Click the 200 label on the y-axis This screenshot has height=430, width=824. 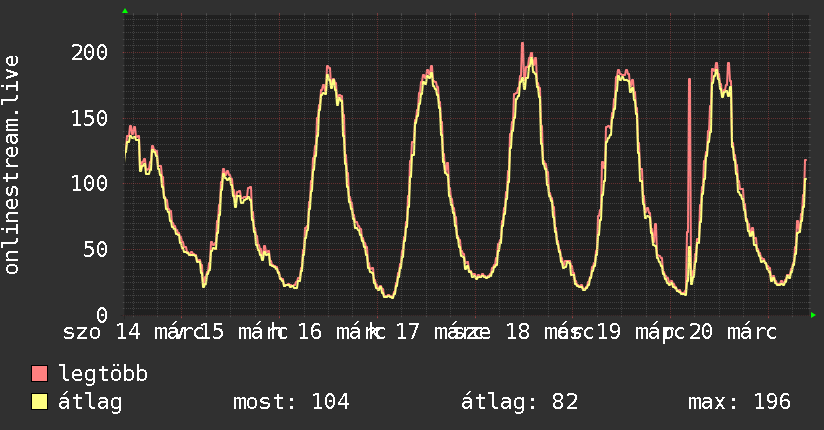click(x=90, y=52)
